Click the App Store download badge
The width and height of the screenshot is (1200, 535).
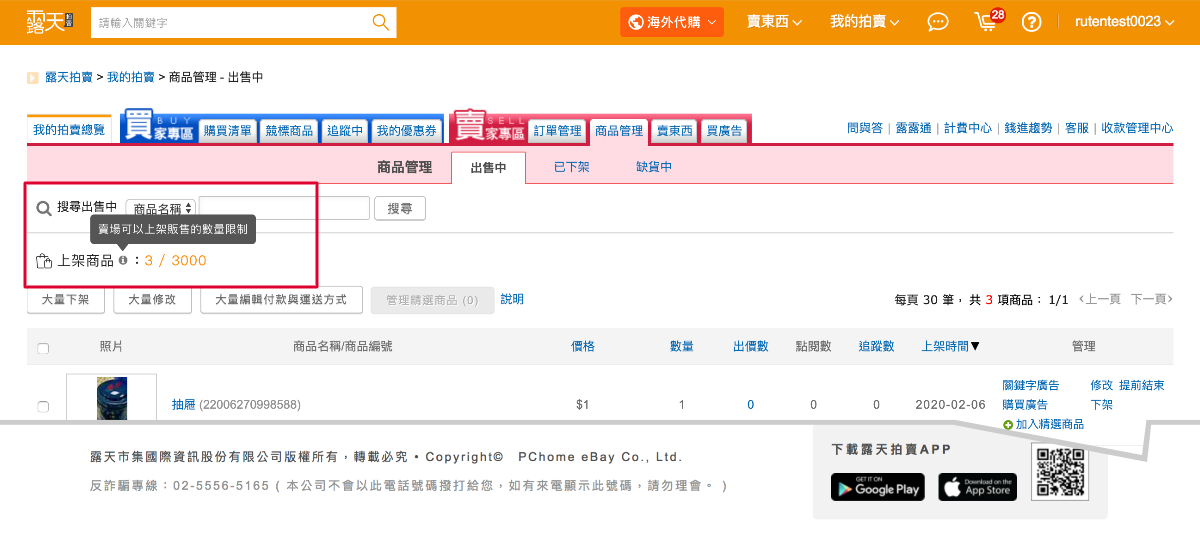click(x=977, y=487)
